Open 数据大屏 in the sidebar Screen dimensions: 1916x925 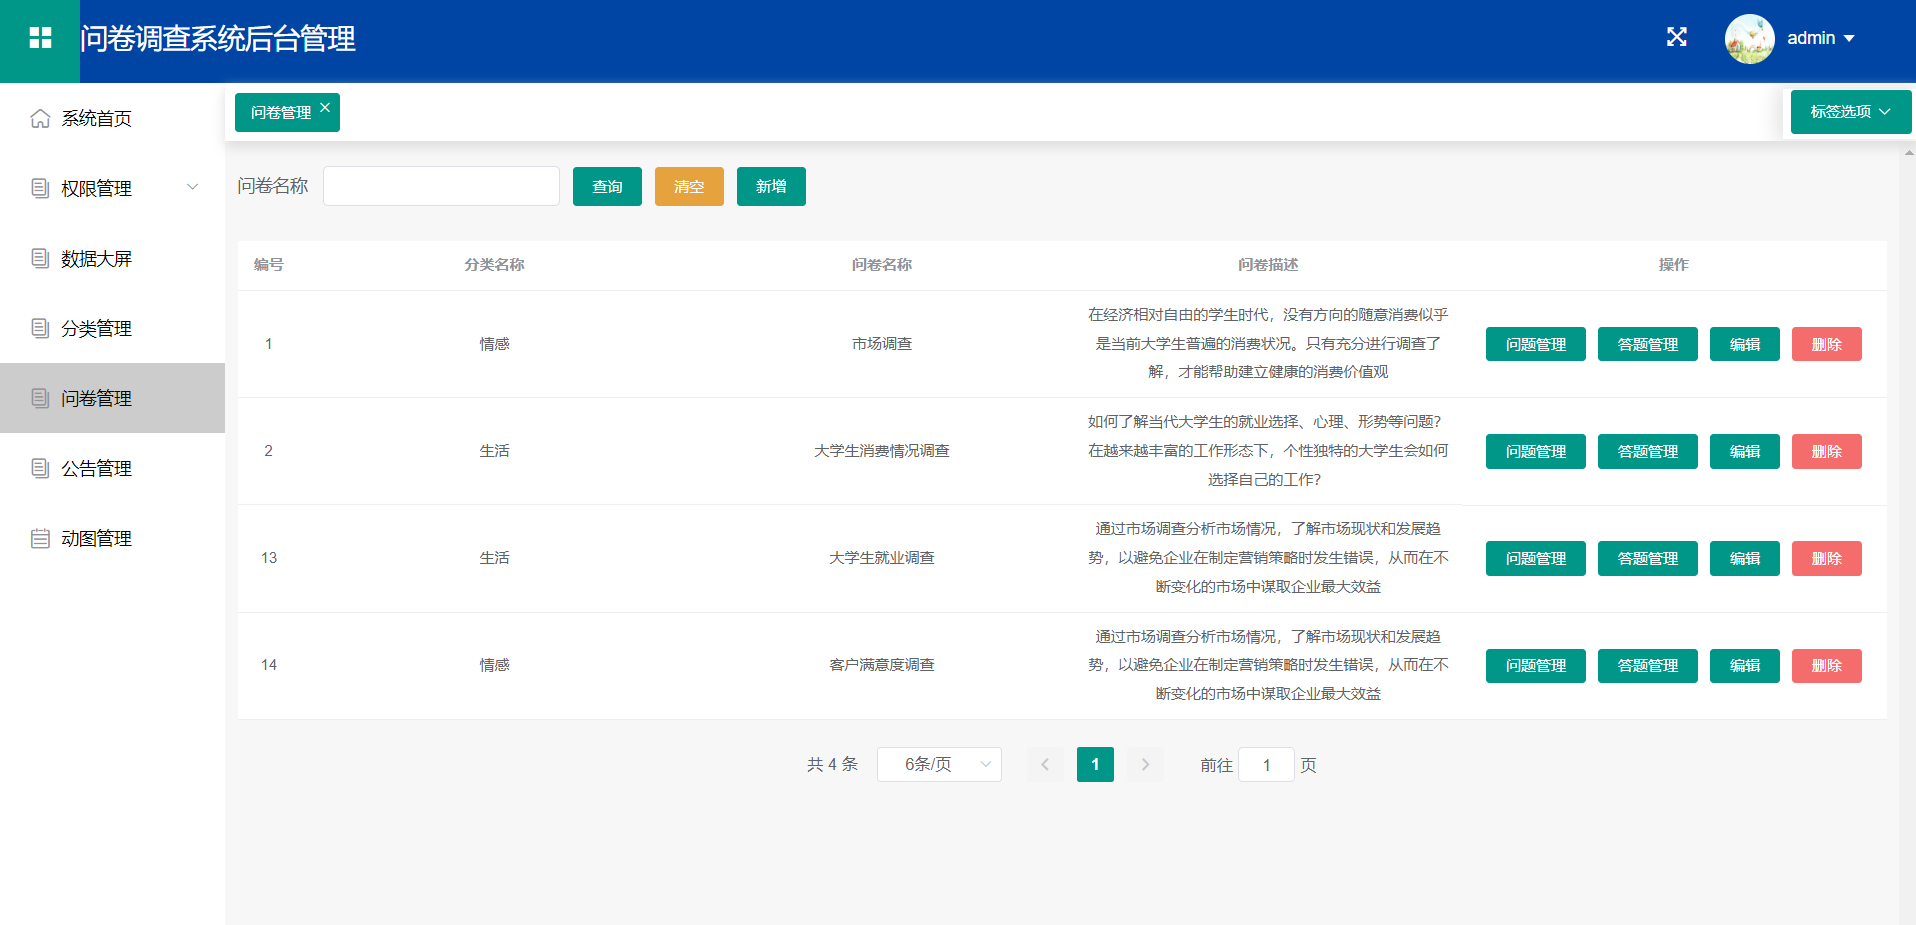tap(112, 258)
